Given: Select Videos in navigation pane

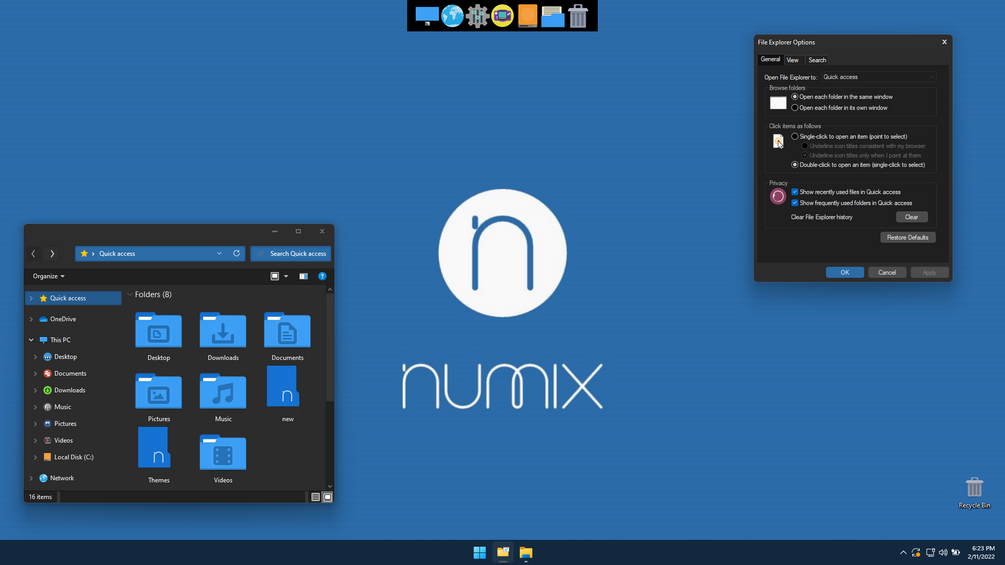Looking at the screenshot, I should [x=63, y=440].
